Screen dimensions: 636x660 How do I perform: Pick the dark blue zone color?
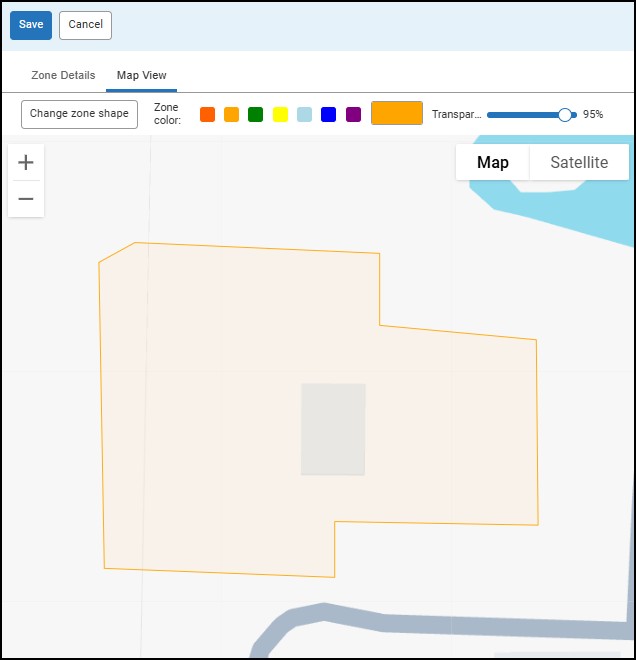(x=328, y=115)
